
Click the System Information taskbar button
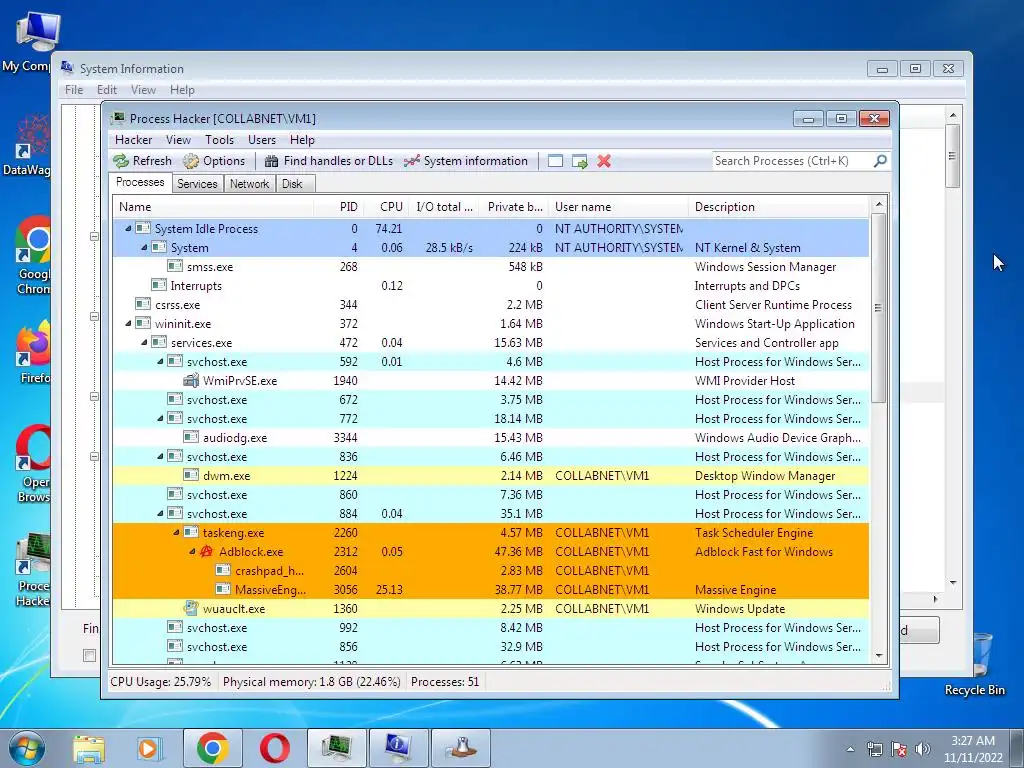coord(398,748)
